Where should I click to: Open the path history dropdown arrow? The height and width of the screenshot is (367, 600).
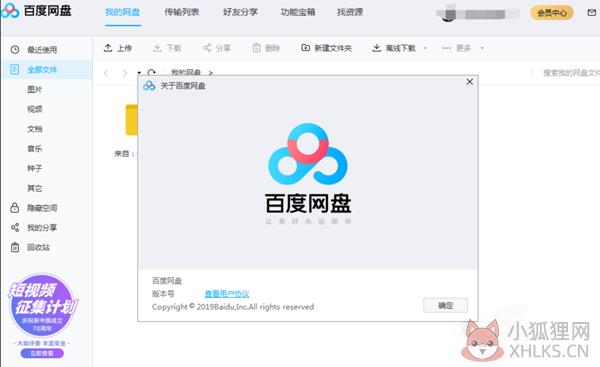point(139,73)
